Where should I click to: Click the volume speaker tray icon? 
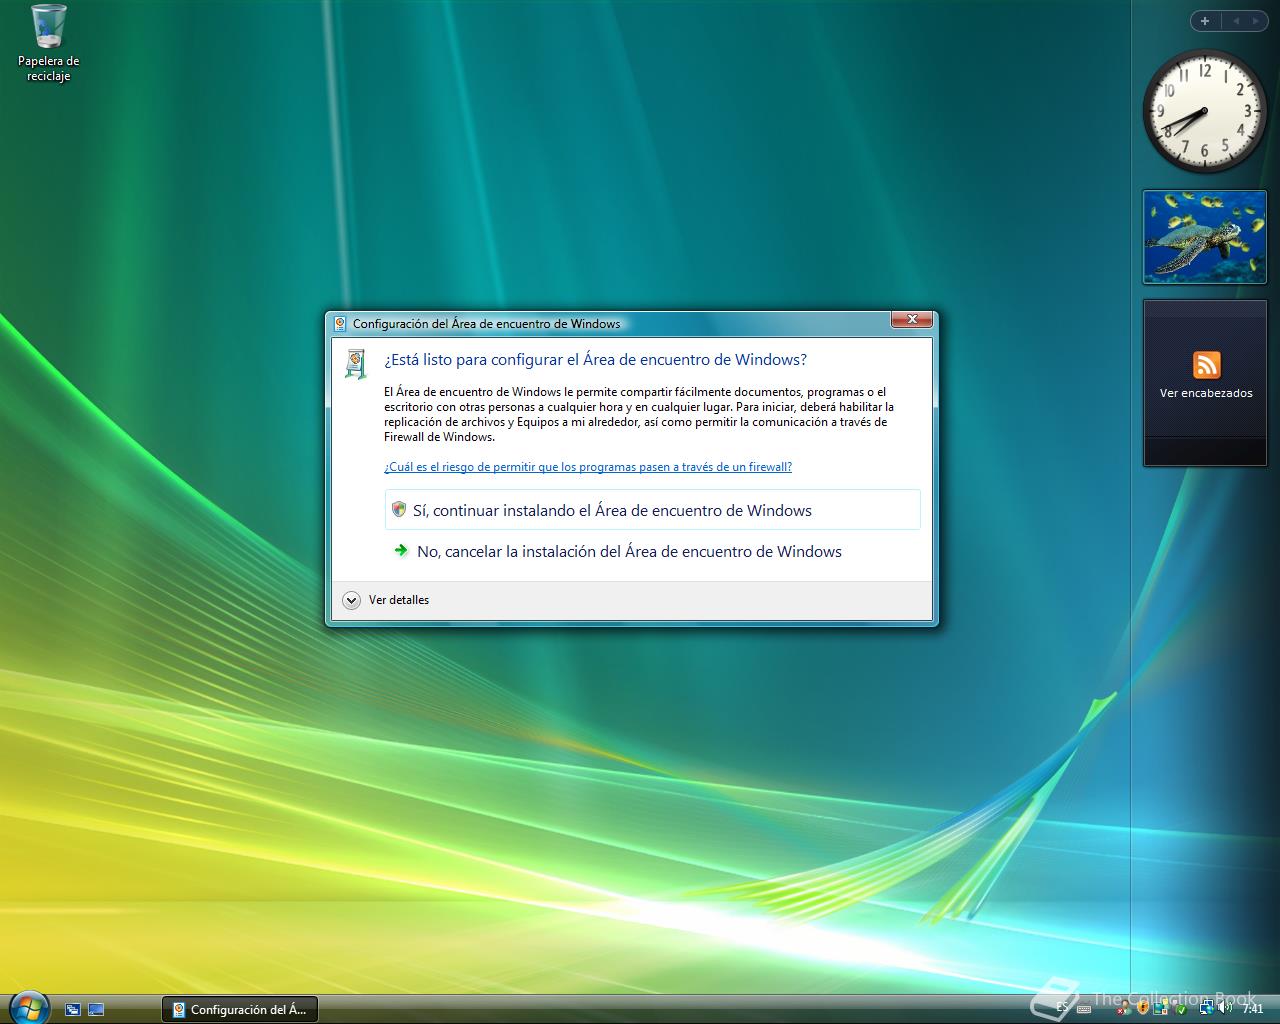[1225, 1008]
